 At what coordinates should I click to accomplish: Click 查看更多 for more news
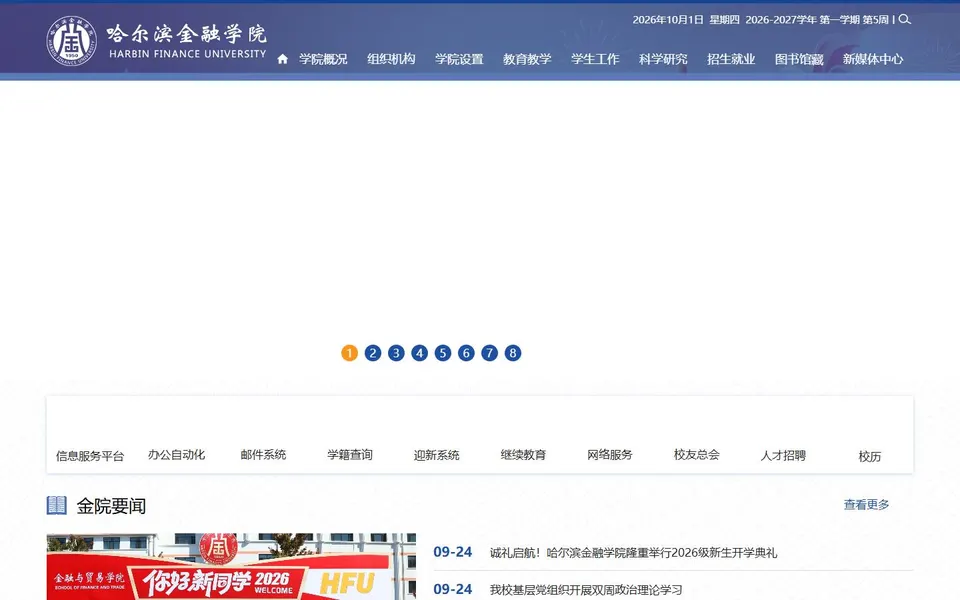[866, 504]
